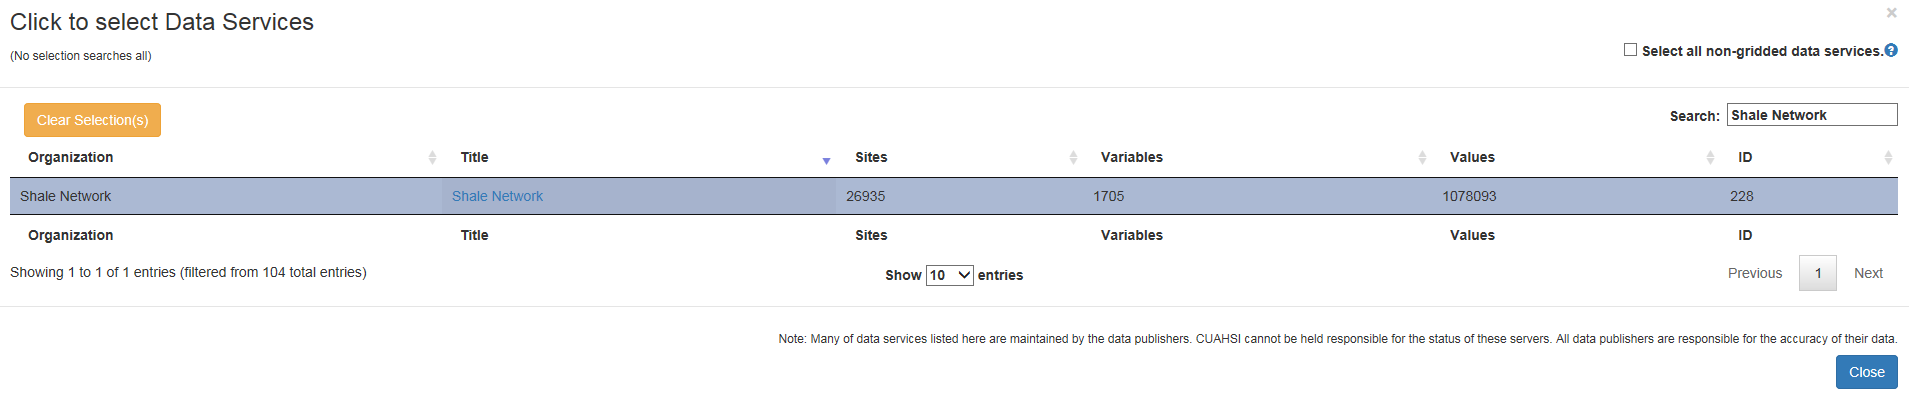
Task: Click the Variables column sort arrows
Action: (1422, 157)
